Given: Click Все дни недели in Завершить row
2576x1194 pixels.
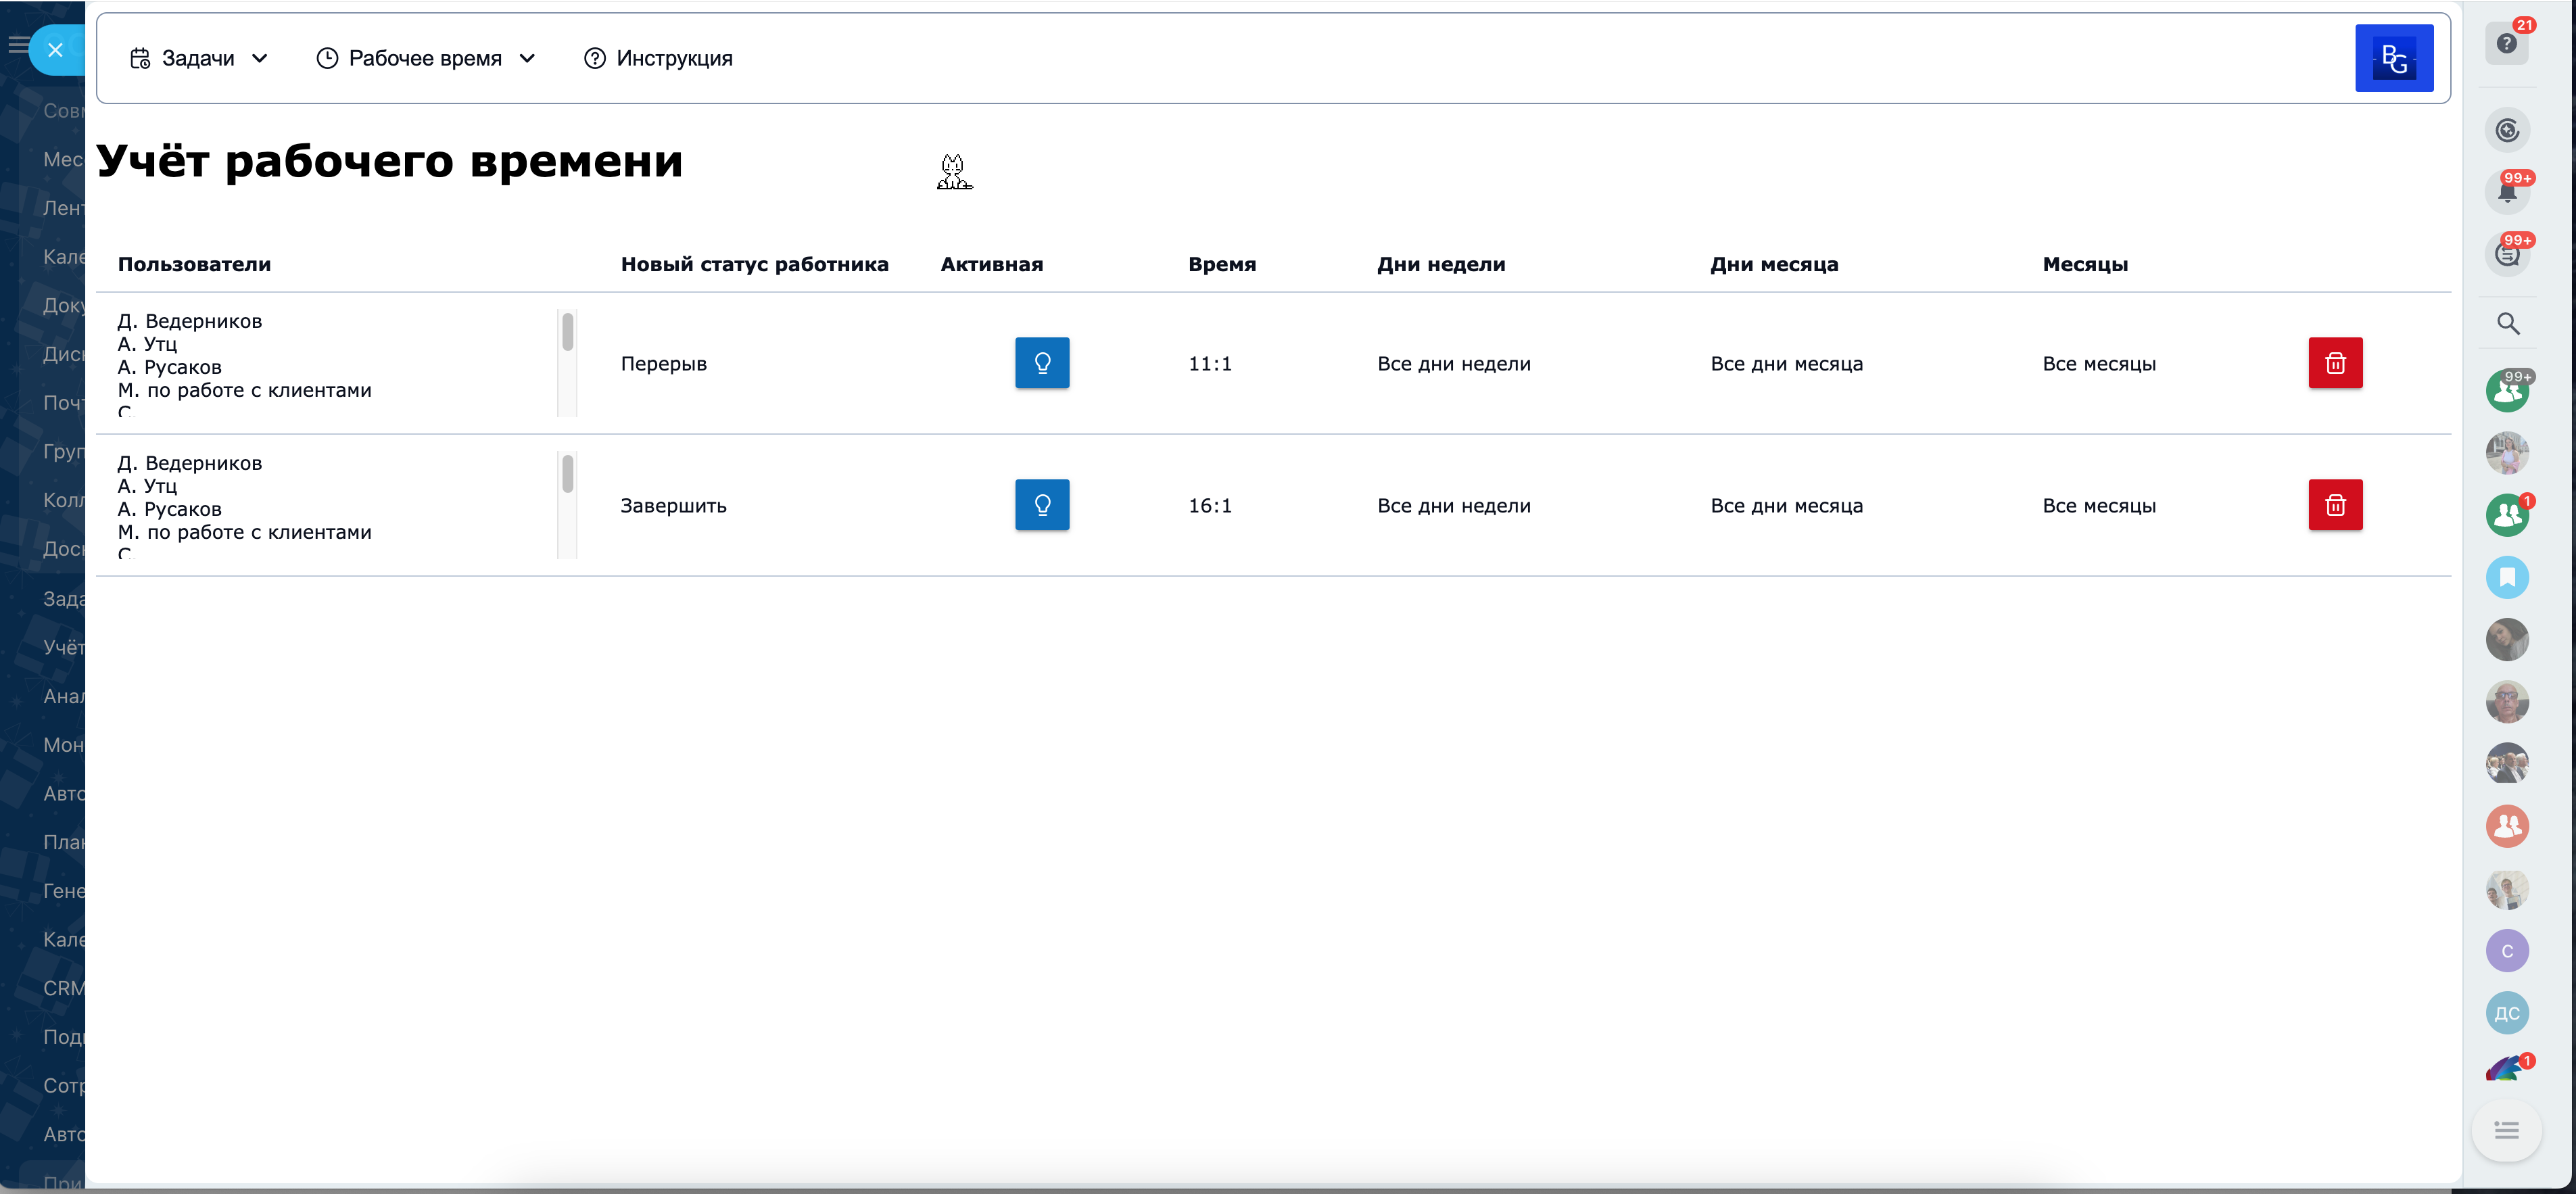Looking at the screenshot, I should 1453,506.
